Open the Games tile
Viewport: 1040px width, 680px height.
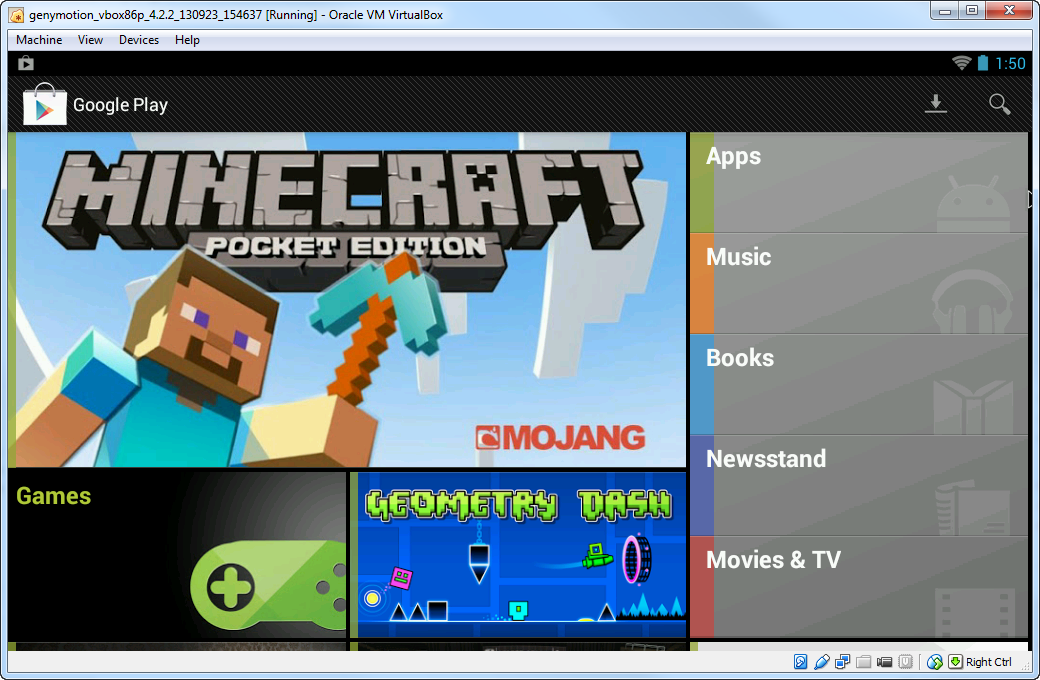click(x=177, y=555)
